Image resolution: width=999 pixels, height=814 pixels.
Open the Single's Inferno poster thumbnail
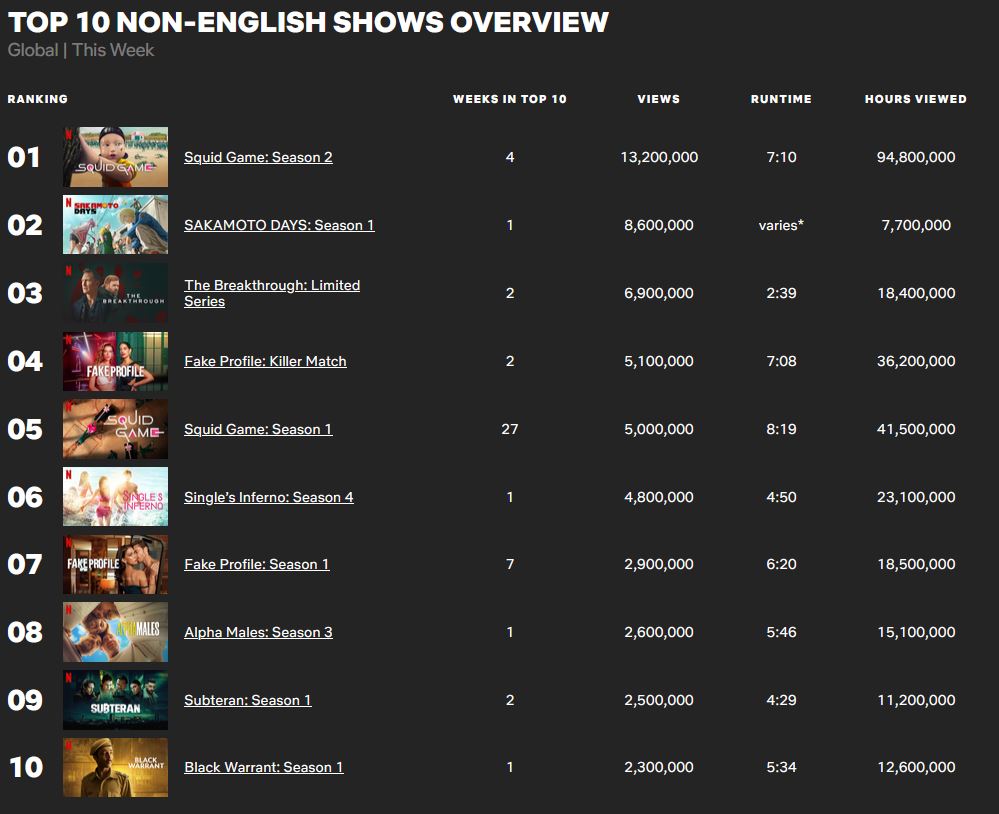pos(115,497)
